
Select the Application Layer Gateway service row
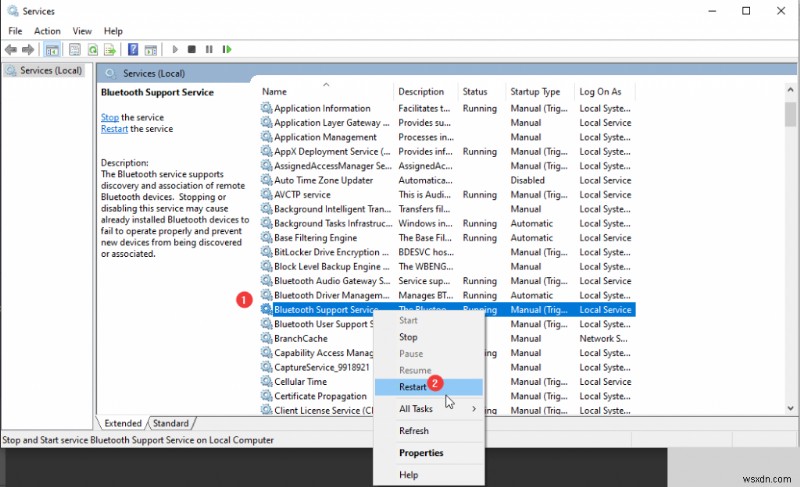click(x=447, y=122)
